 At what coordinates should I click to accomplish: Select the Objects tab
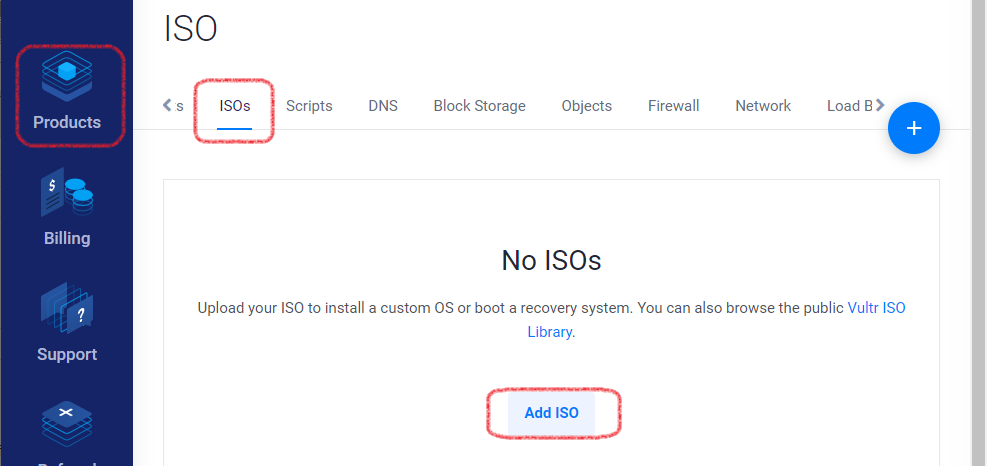(x=587, y=106)
